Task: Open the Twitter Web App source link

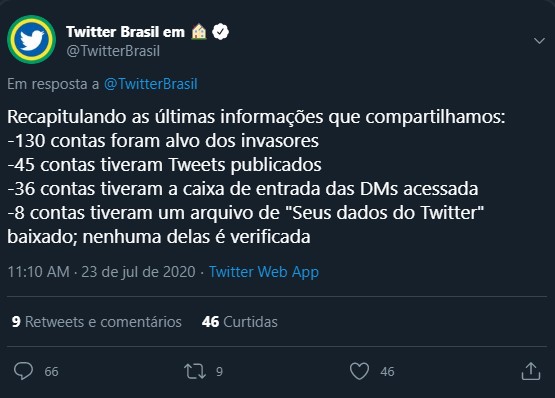Action: 264,272
